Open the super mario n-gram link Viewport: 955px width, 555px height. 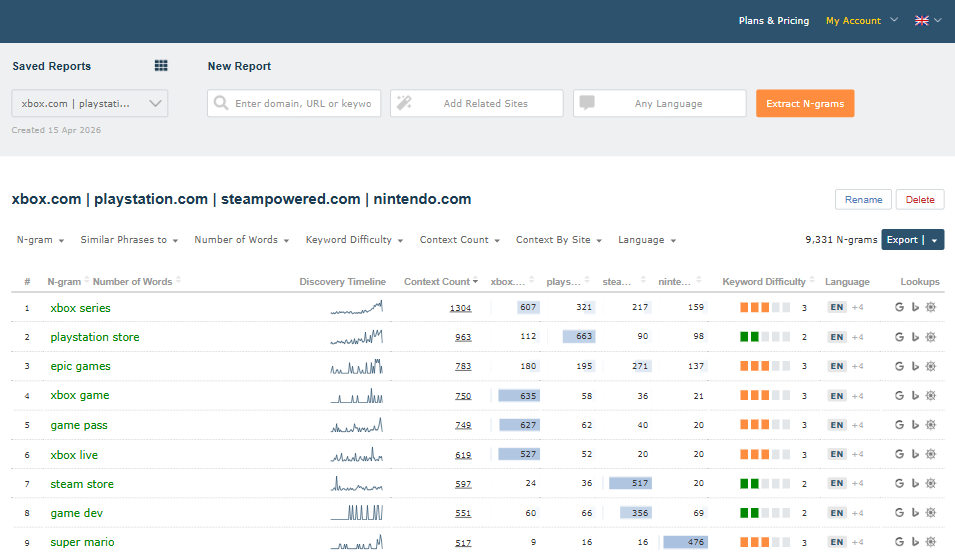pos(82,542)
